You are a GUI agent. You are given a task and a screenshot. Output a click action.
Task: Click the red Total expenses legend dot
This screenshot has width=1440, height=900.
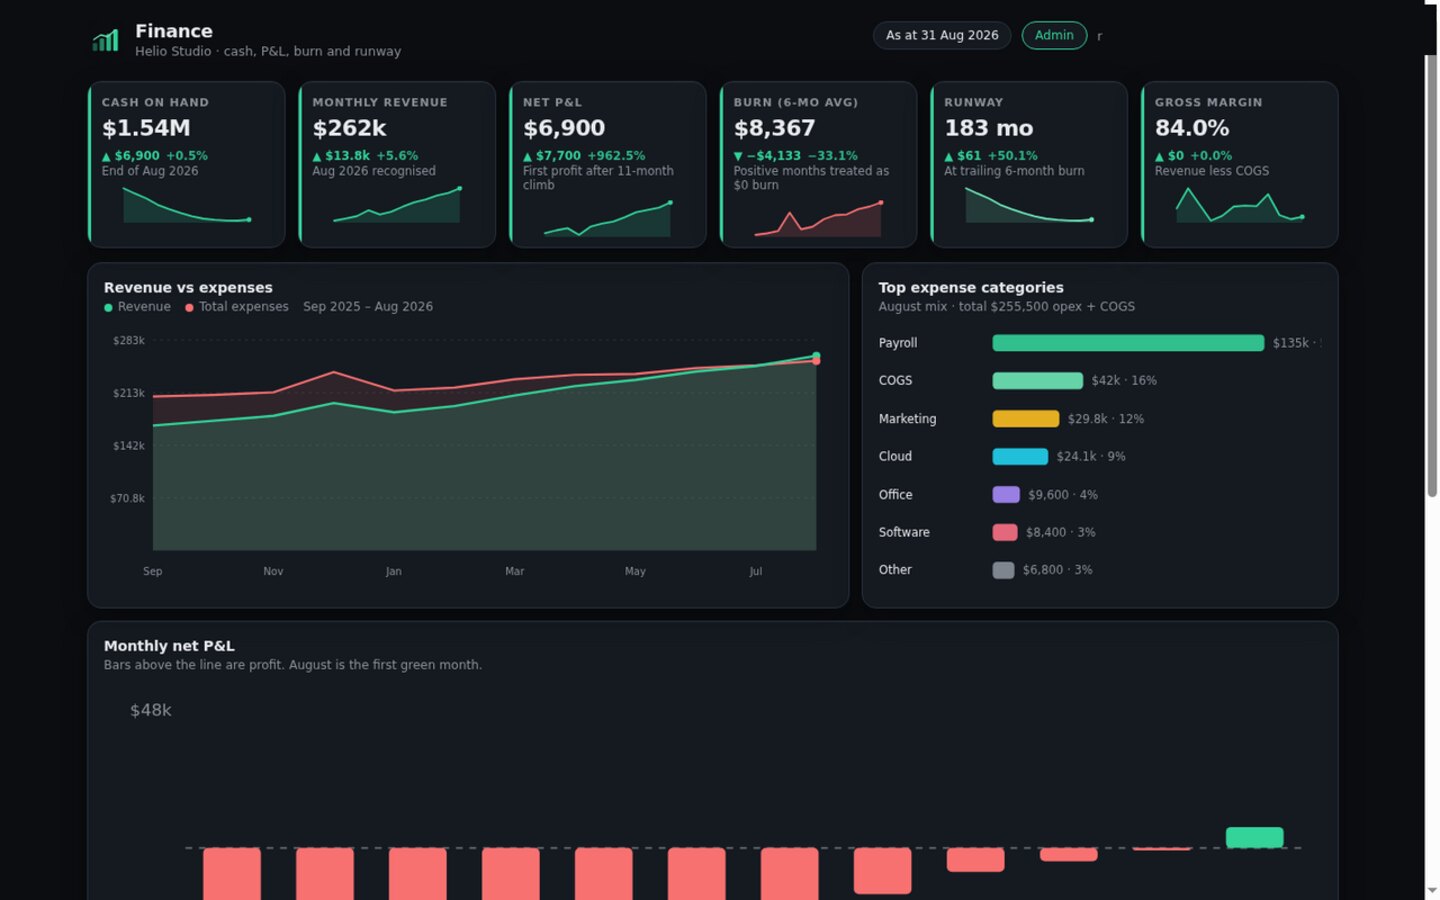[189, 308]
